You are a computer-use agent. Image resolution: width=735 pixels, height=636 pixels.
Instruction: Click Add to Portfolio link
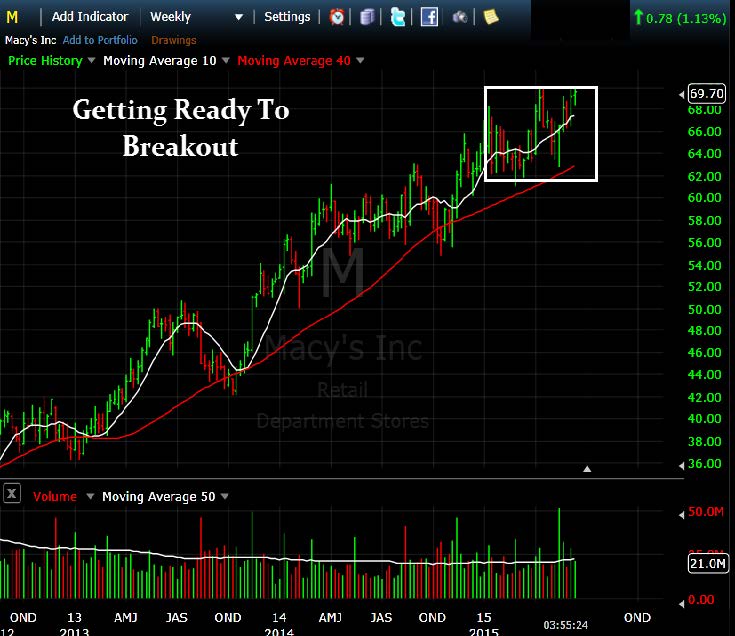point(100,40)
